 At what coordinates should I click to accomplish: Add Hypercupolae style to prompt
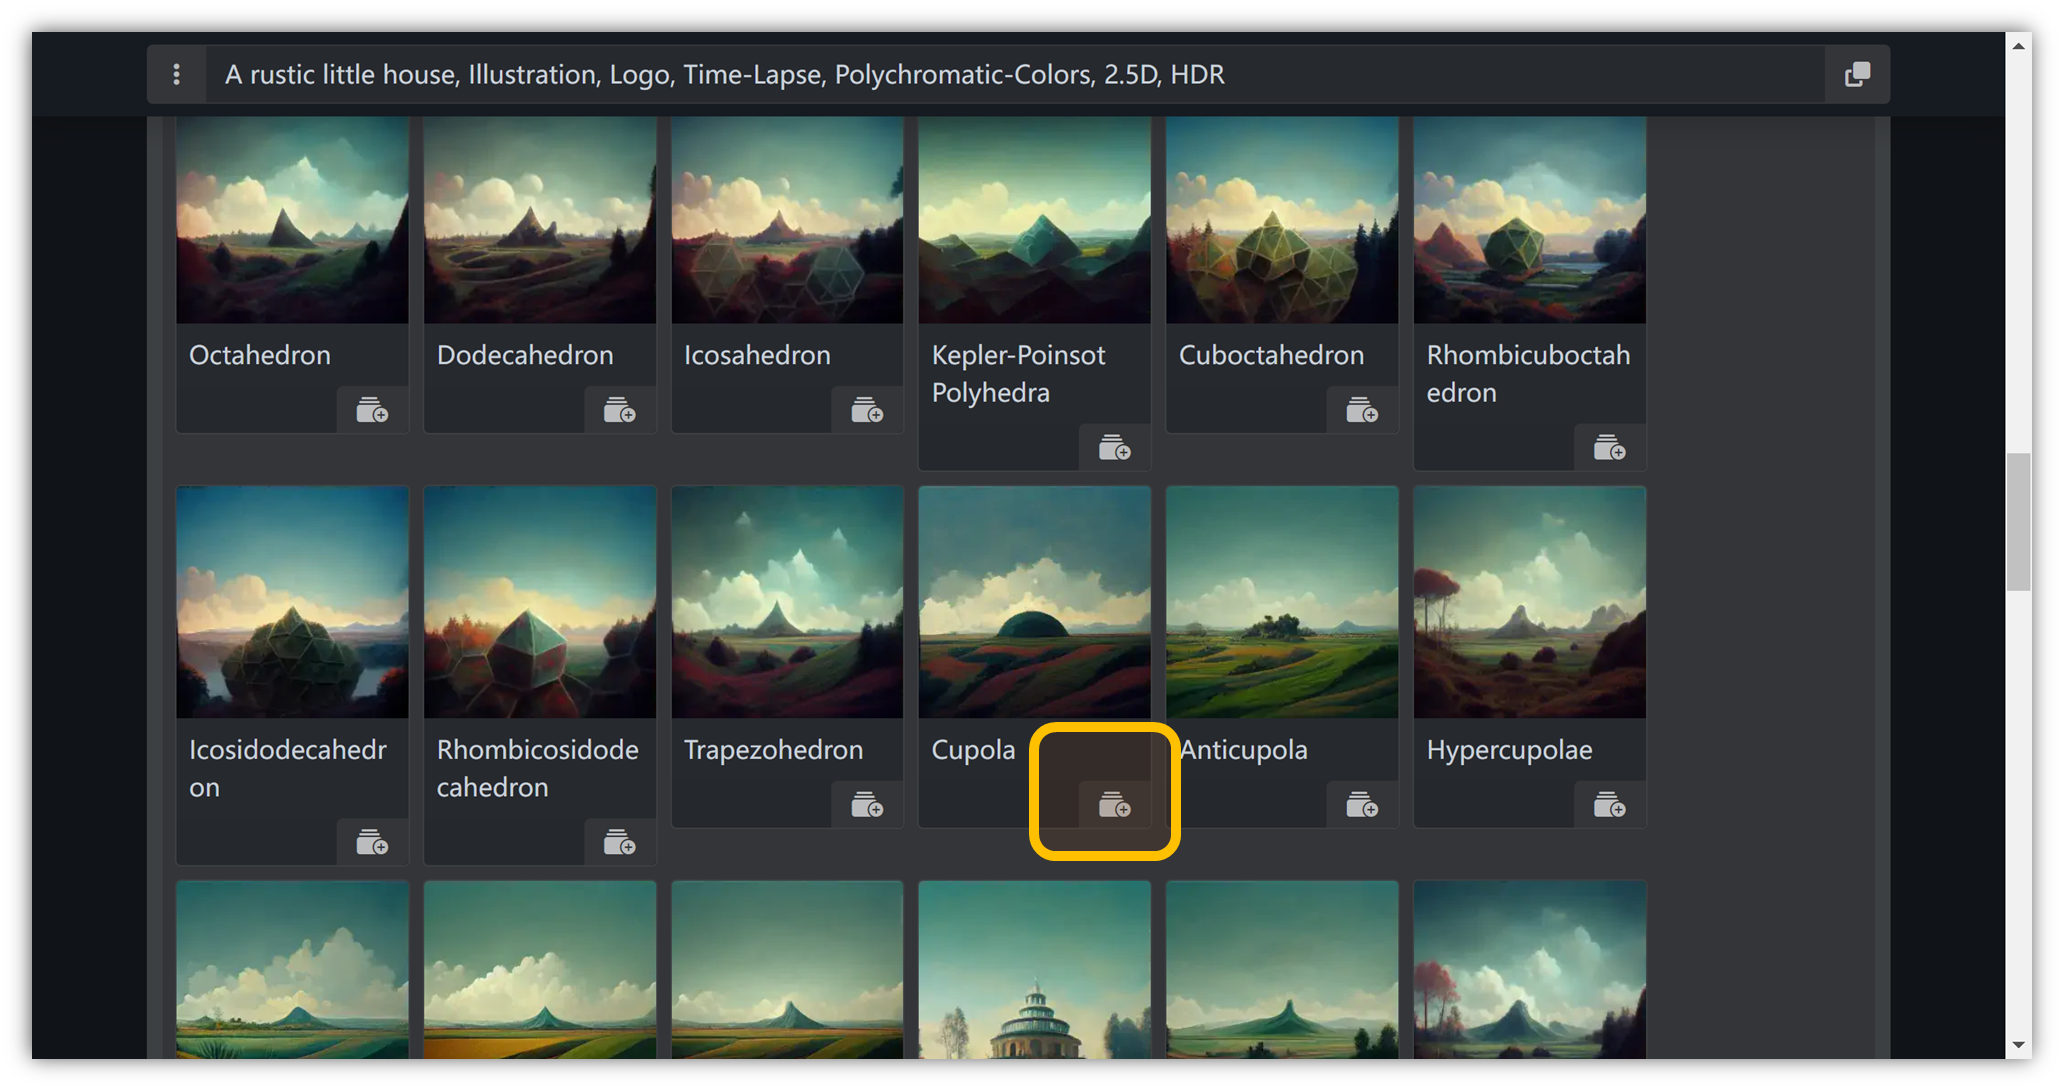click(1609, 805)
